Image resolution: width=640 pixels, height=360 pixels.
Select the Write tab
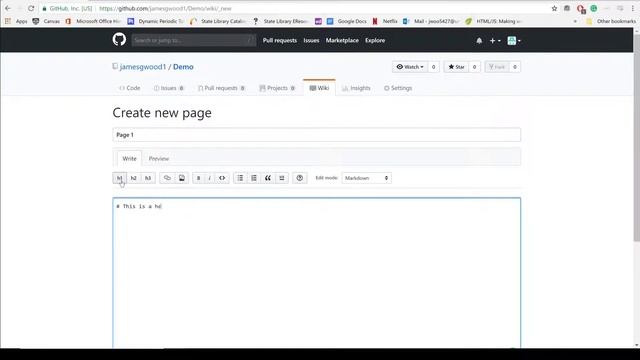[x=129, y=158]
